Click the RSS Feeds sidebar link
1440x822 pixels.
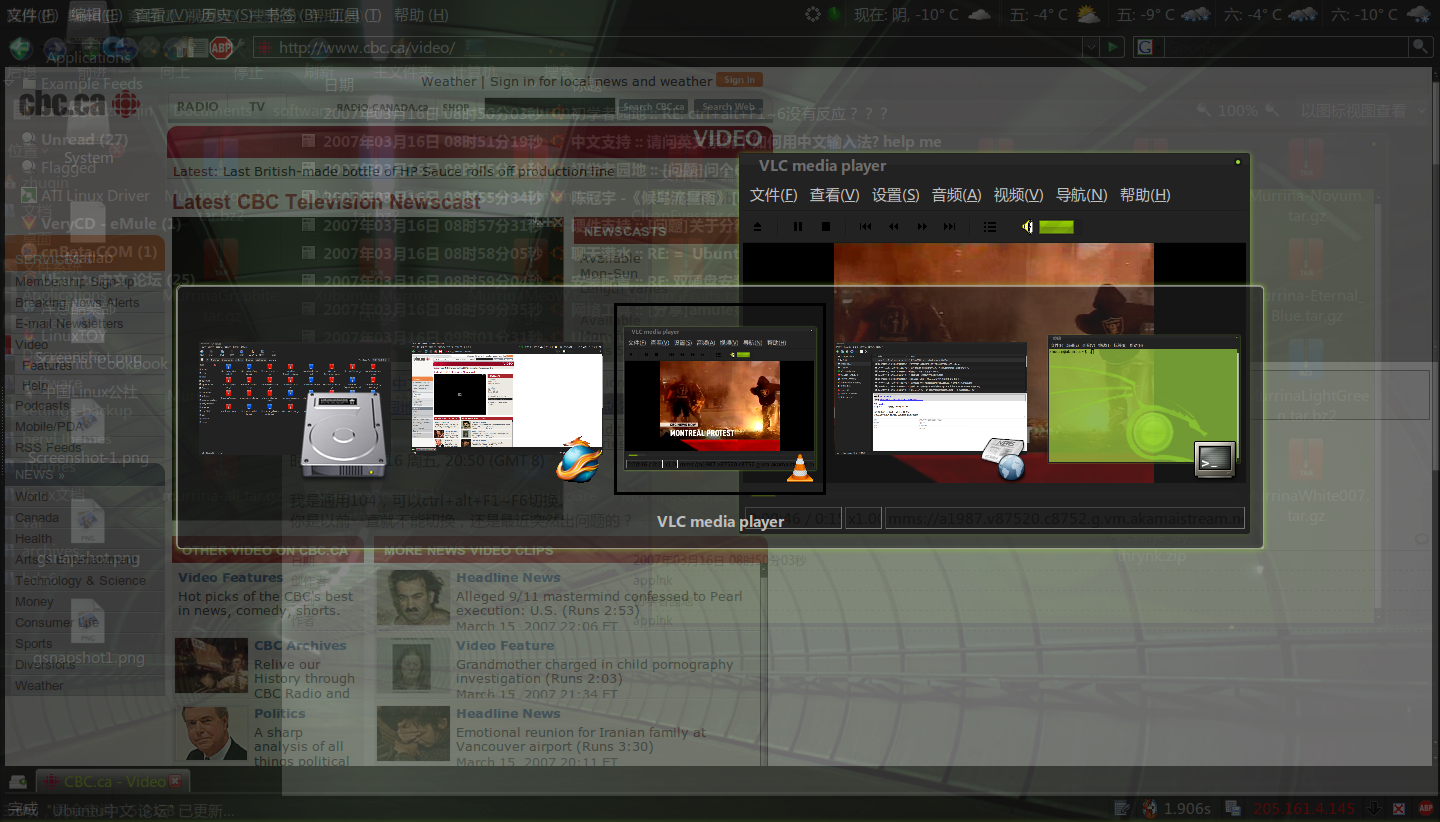48,448
